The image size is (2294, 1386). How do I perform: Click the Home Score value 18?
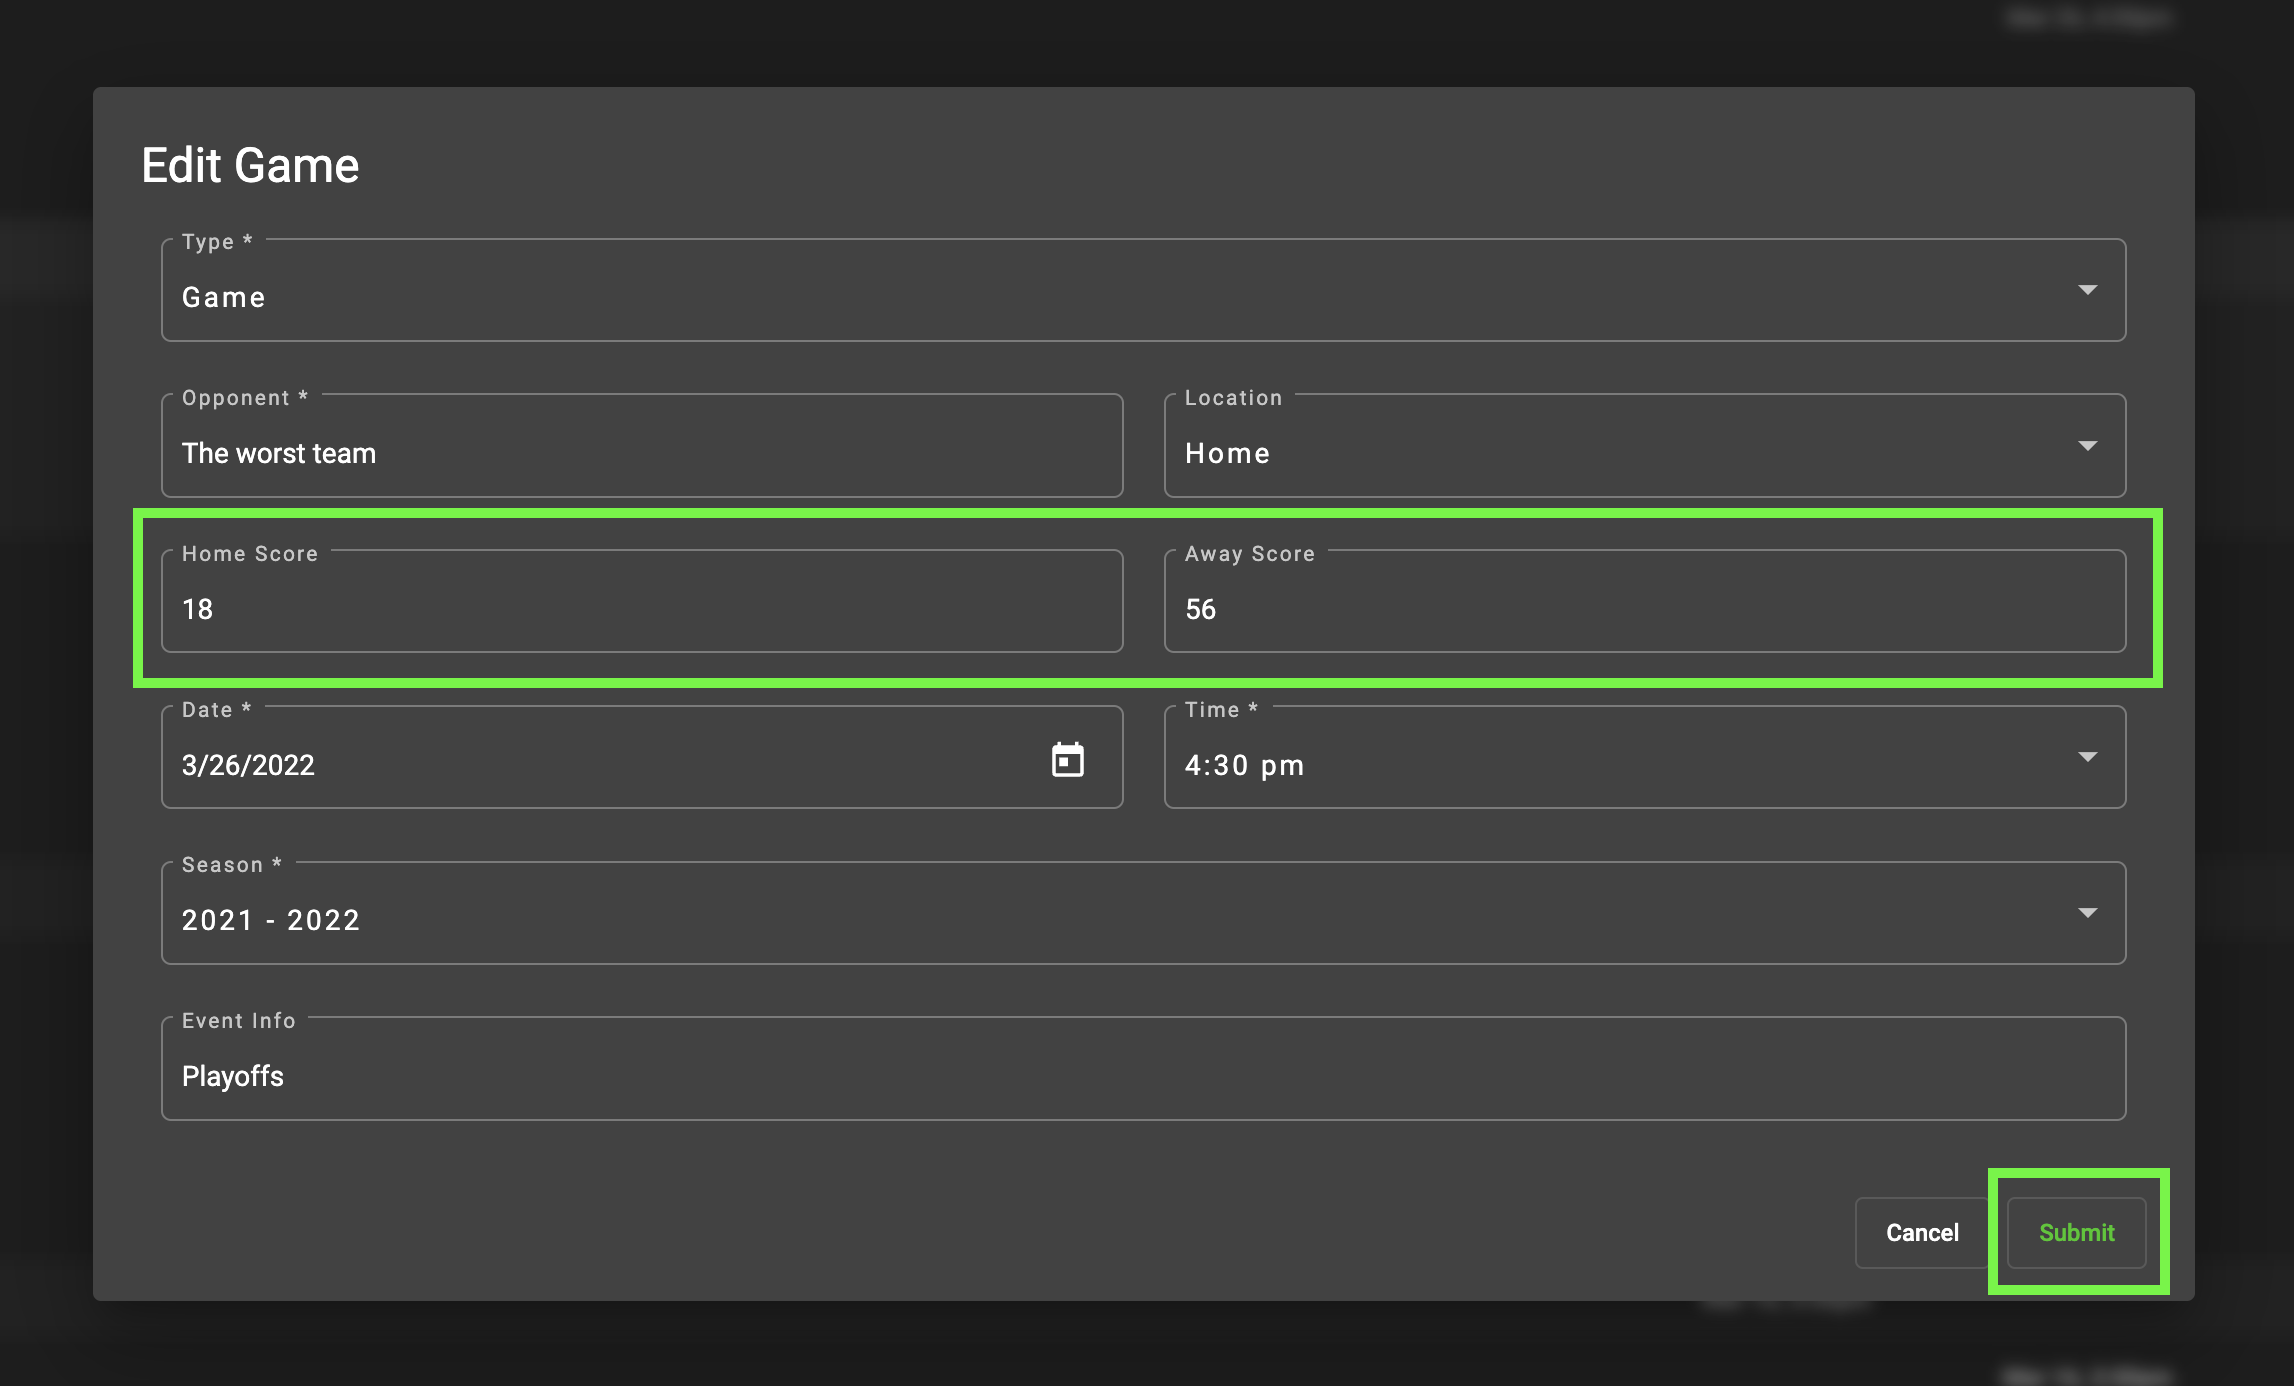pyautogui.click(x=198, y=609)
